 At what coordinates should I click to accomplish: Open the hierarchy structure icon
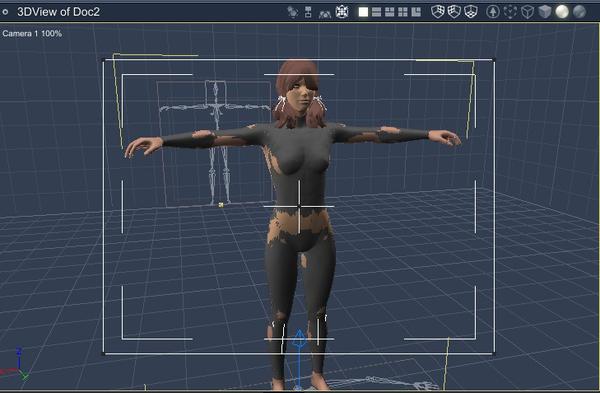[308, 12]
